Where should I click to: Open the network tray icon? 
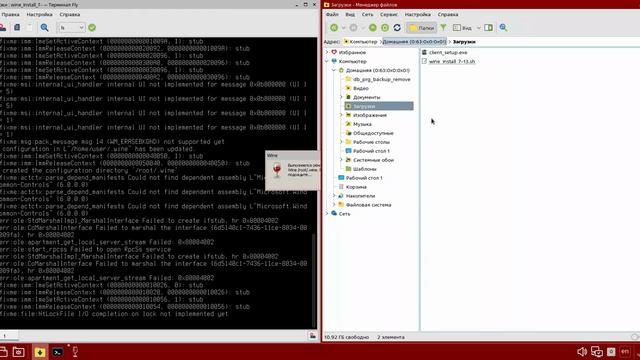click(x=597, y=352)
